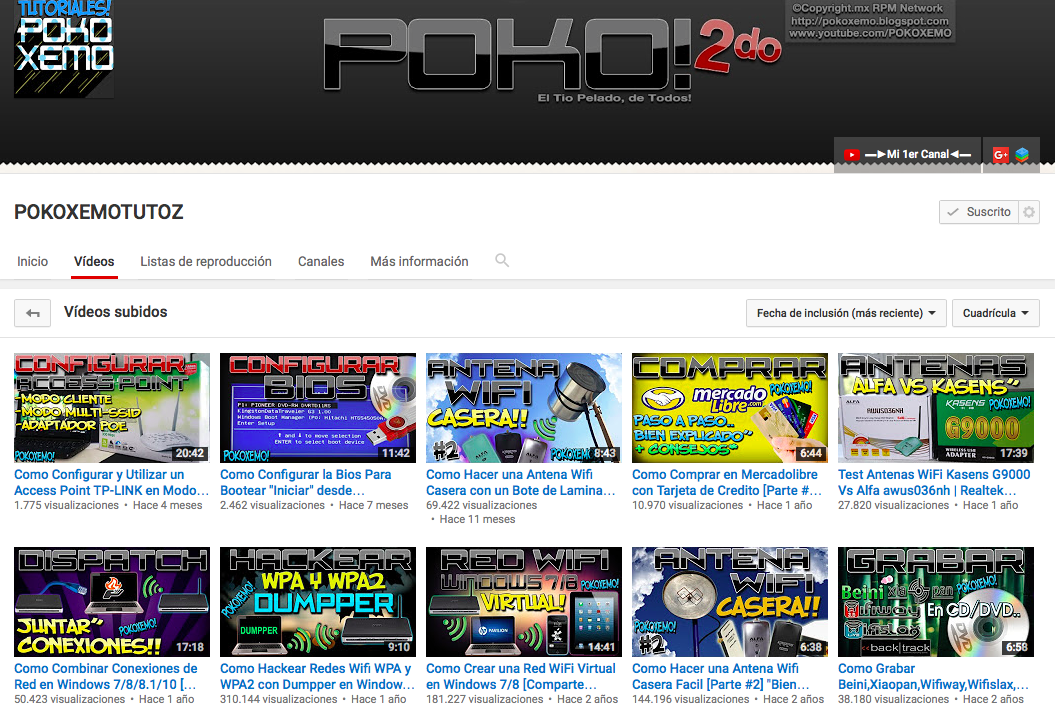Select the Vídeos tab
The image size is (1055, 725).
click(94, 262)
